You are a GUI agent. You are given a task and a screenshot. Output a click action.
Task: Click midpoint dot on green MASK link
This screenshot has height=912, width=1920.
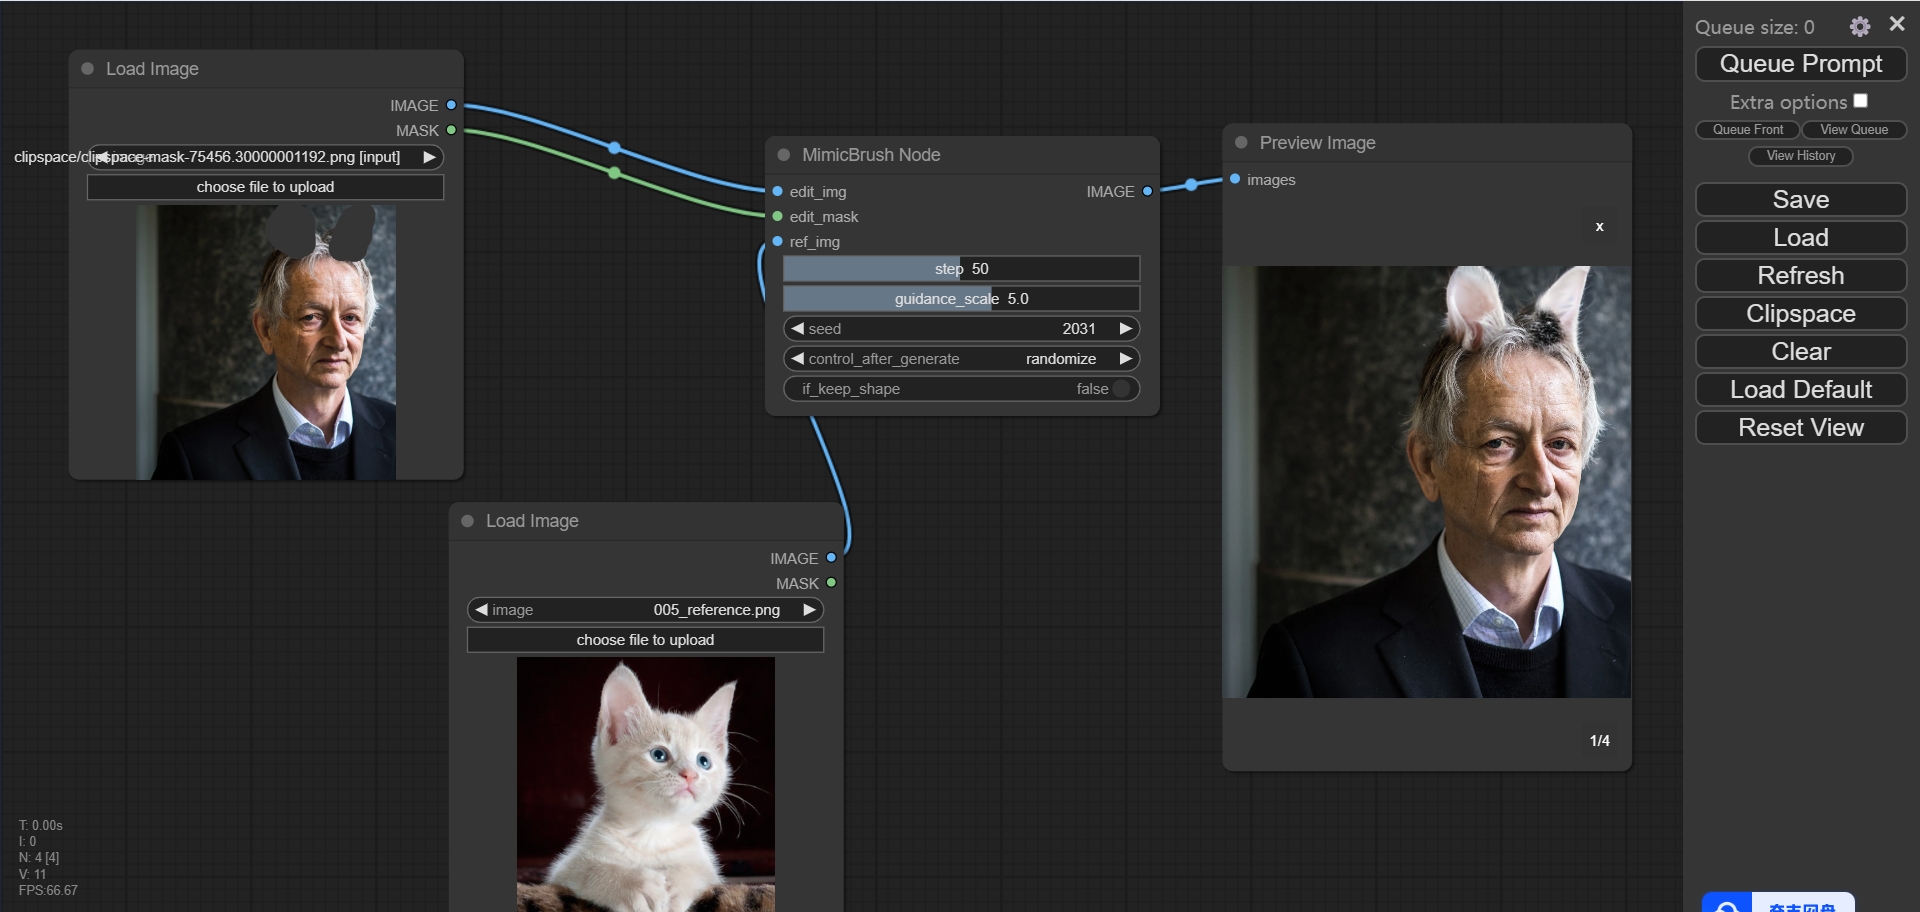coord(615,173)
